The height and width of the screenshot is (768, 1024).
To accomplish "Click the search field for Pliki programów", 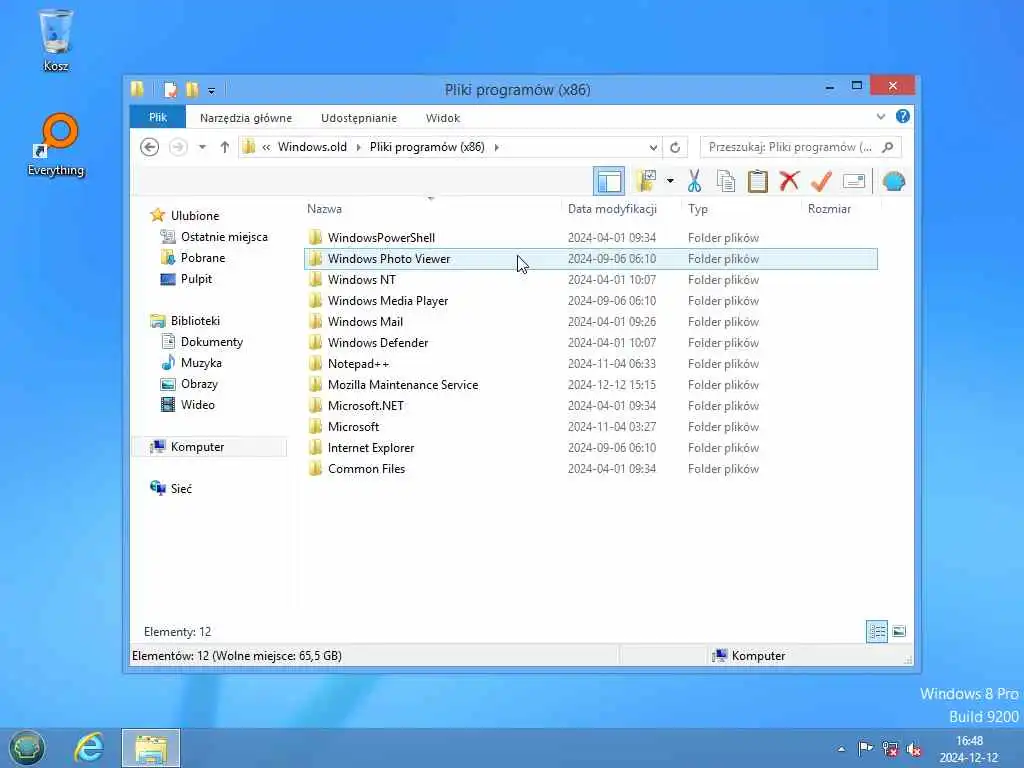I will point(801,147).
